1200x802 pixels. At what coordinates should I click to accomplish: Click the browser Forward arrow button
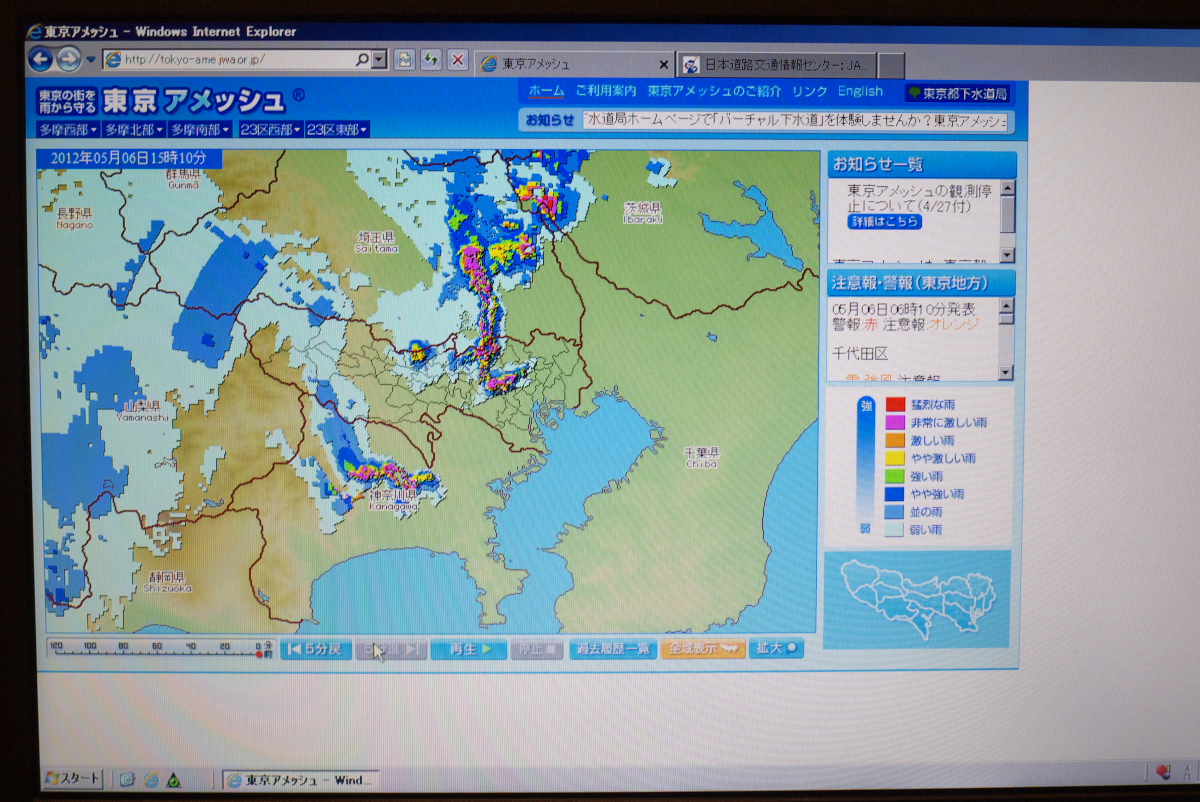tap(69, 59)
